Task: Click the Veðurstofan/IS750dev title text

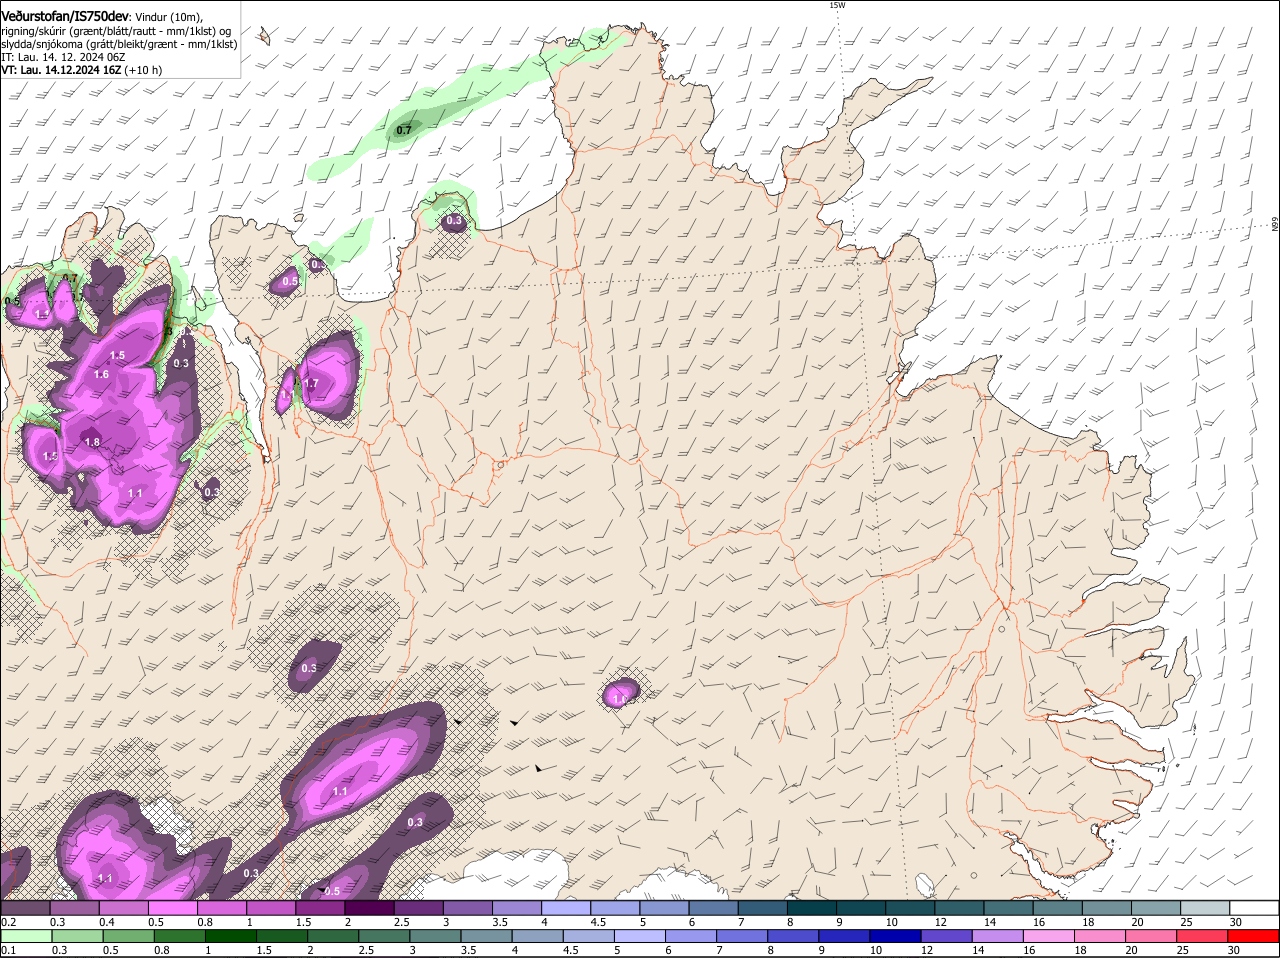Action: (65, 16)
